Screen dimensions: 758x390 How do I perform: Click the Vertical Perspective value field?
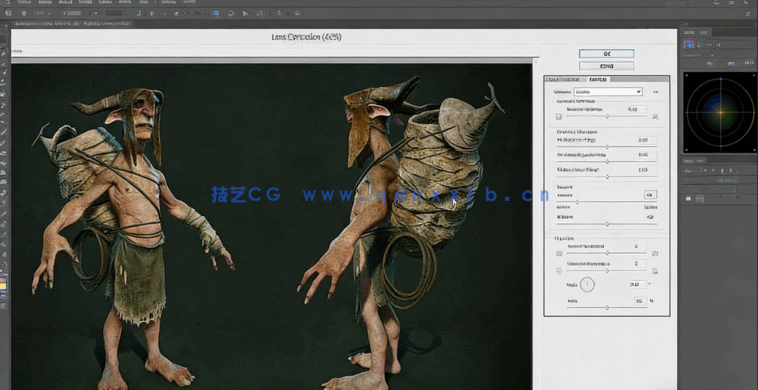pos(640,246)
